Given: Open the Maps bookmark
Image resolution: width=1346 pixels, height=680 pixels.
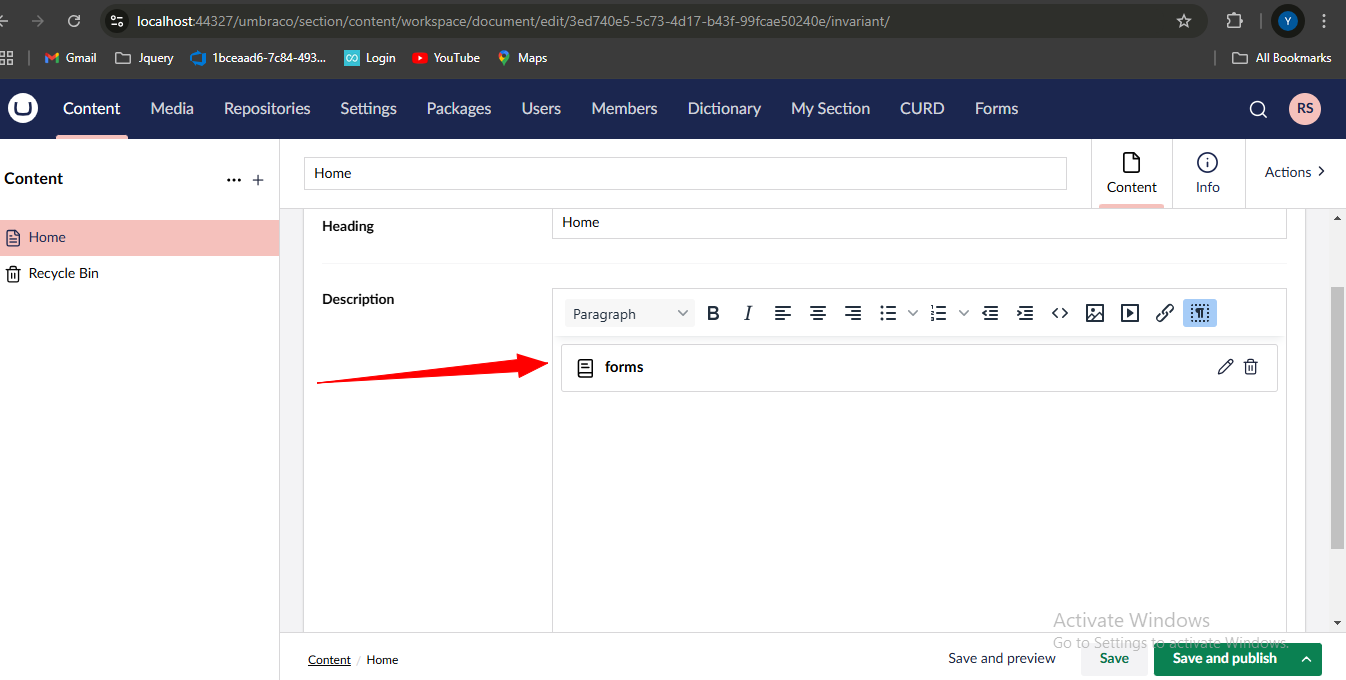Looking at the screenshot, I should 522,58.
